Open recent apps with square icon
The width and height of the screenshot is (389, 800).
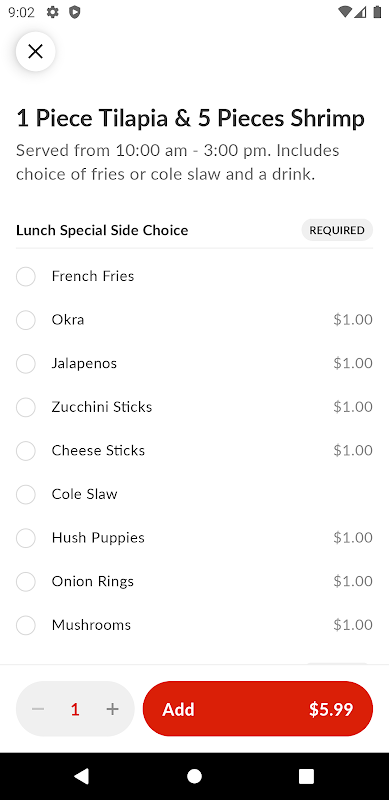306,776
